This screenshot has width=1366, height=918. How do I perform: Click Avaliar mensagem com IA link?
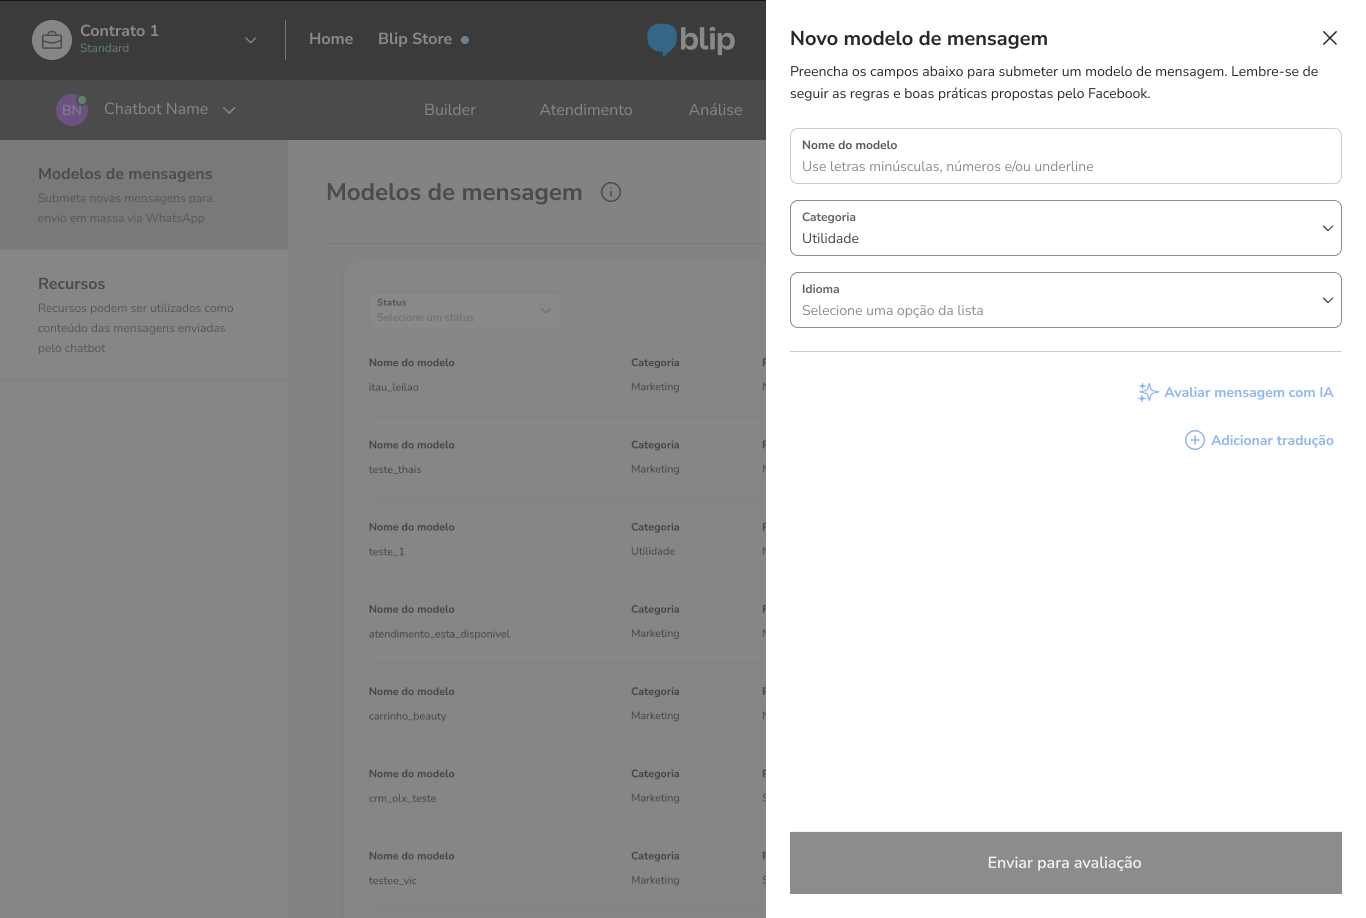(x=1248, y=393)
